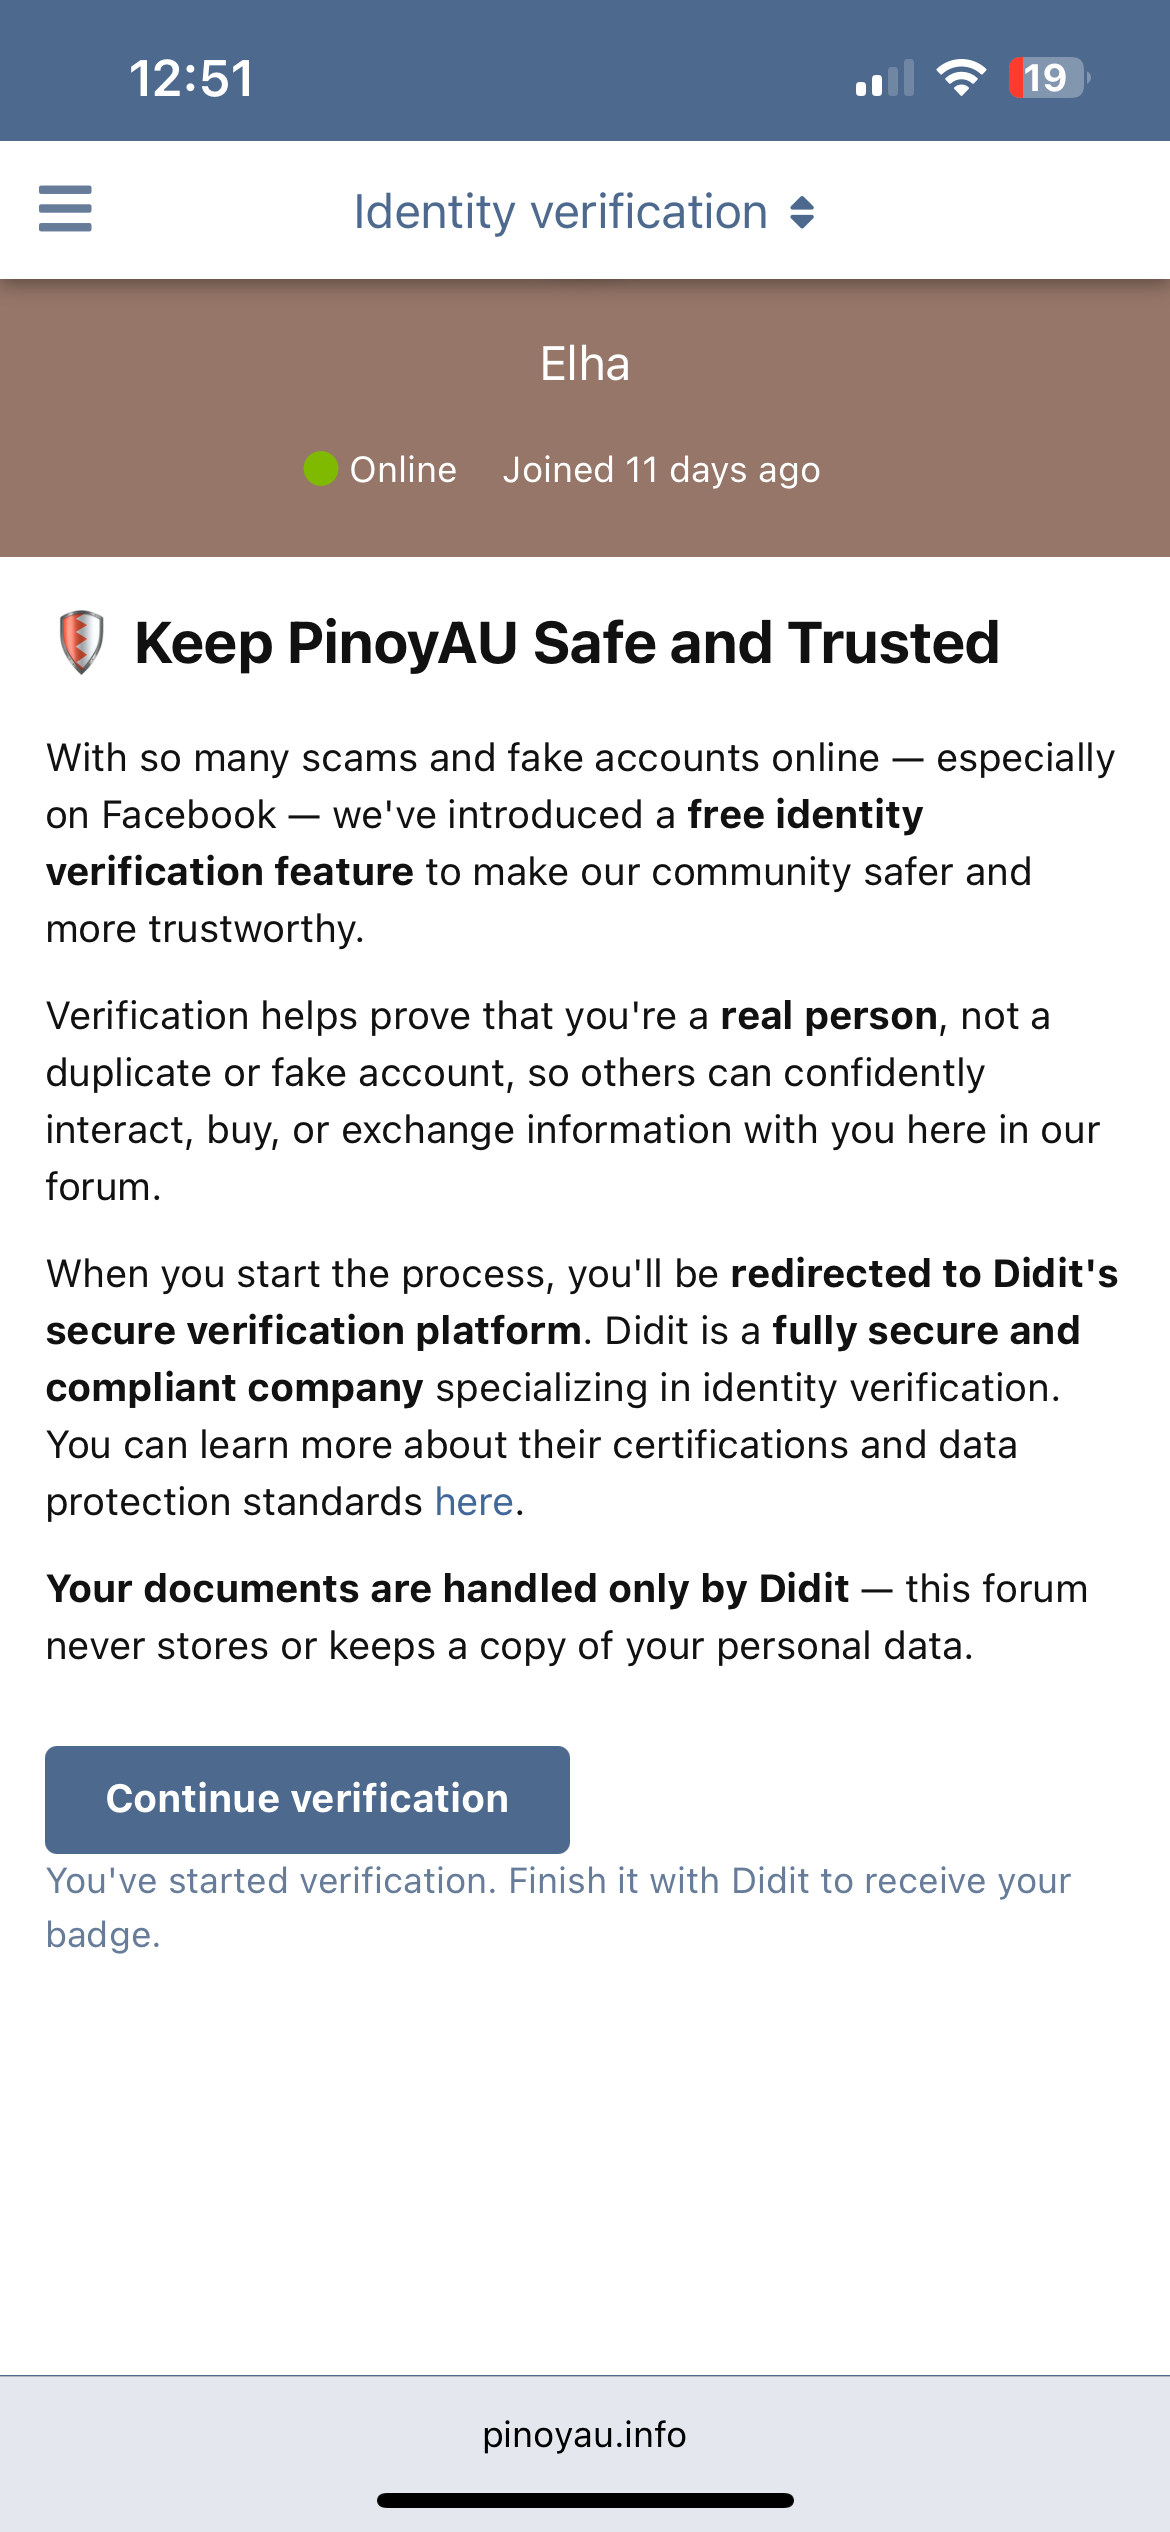
Task: Tap the 12:51 clock in status bar
Action: (192, 78)
